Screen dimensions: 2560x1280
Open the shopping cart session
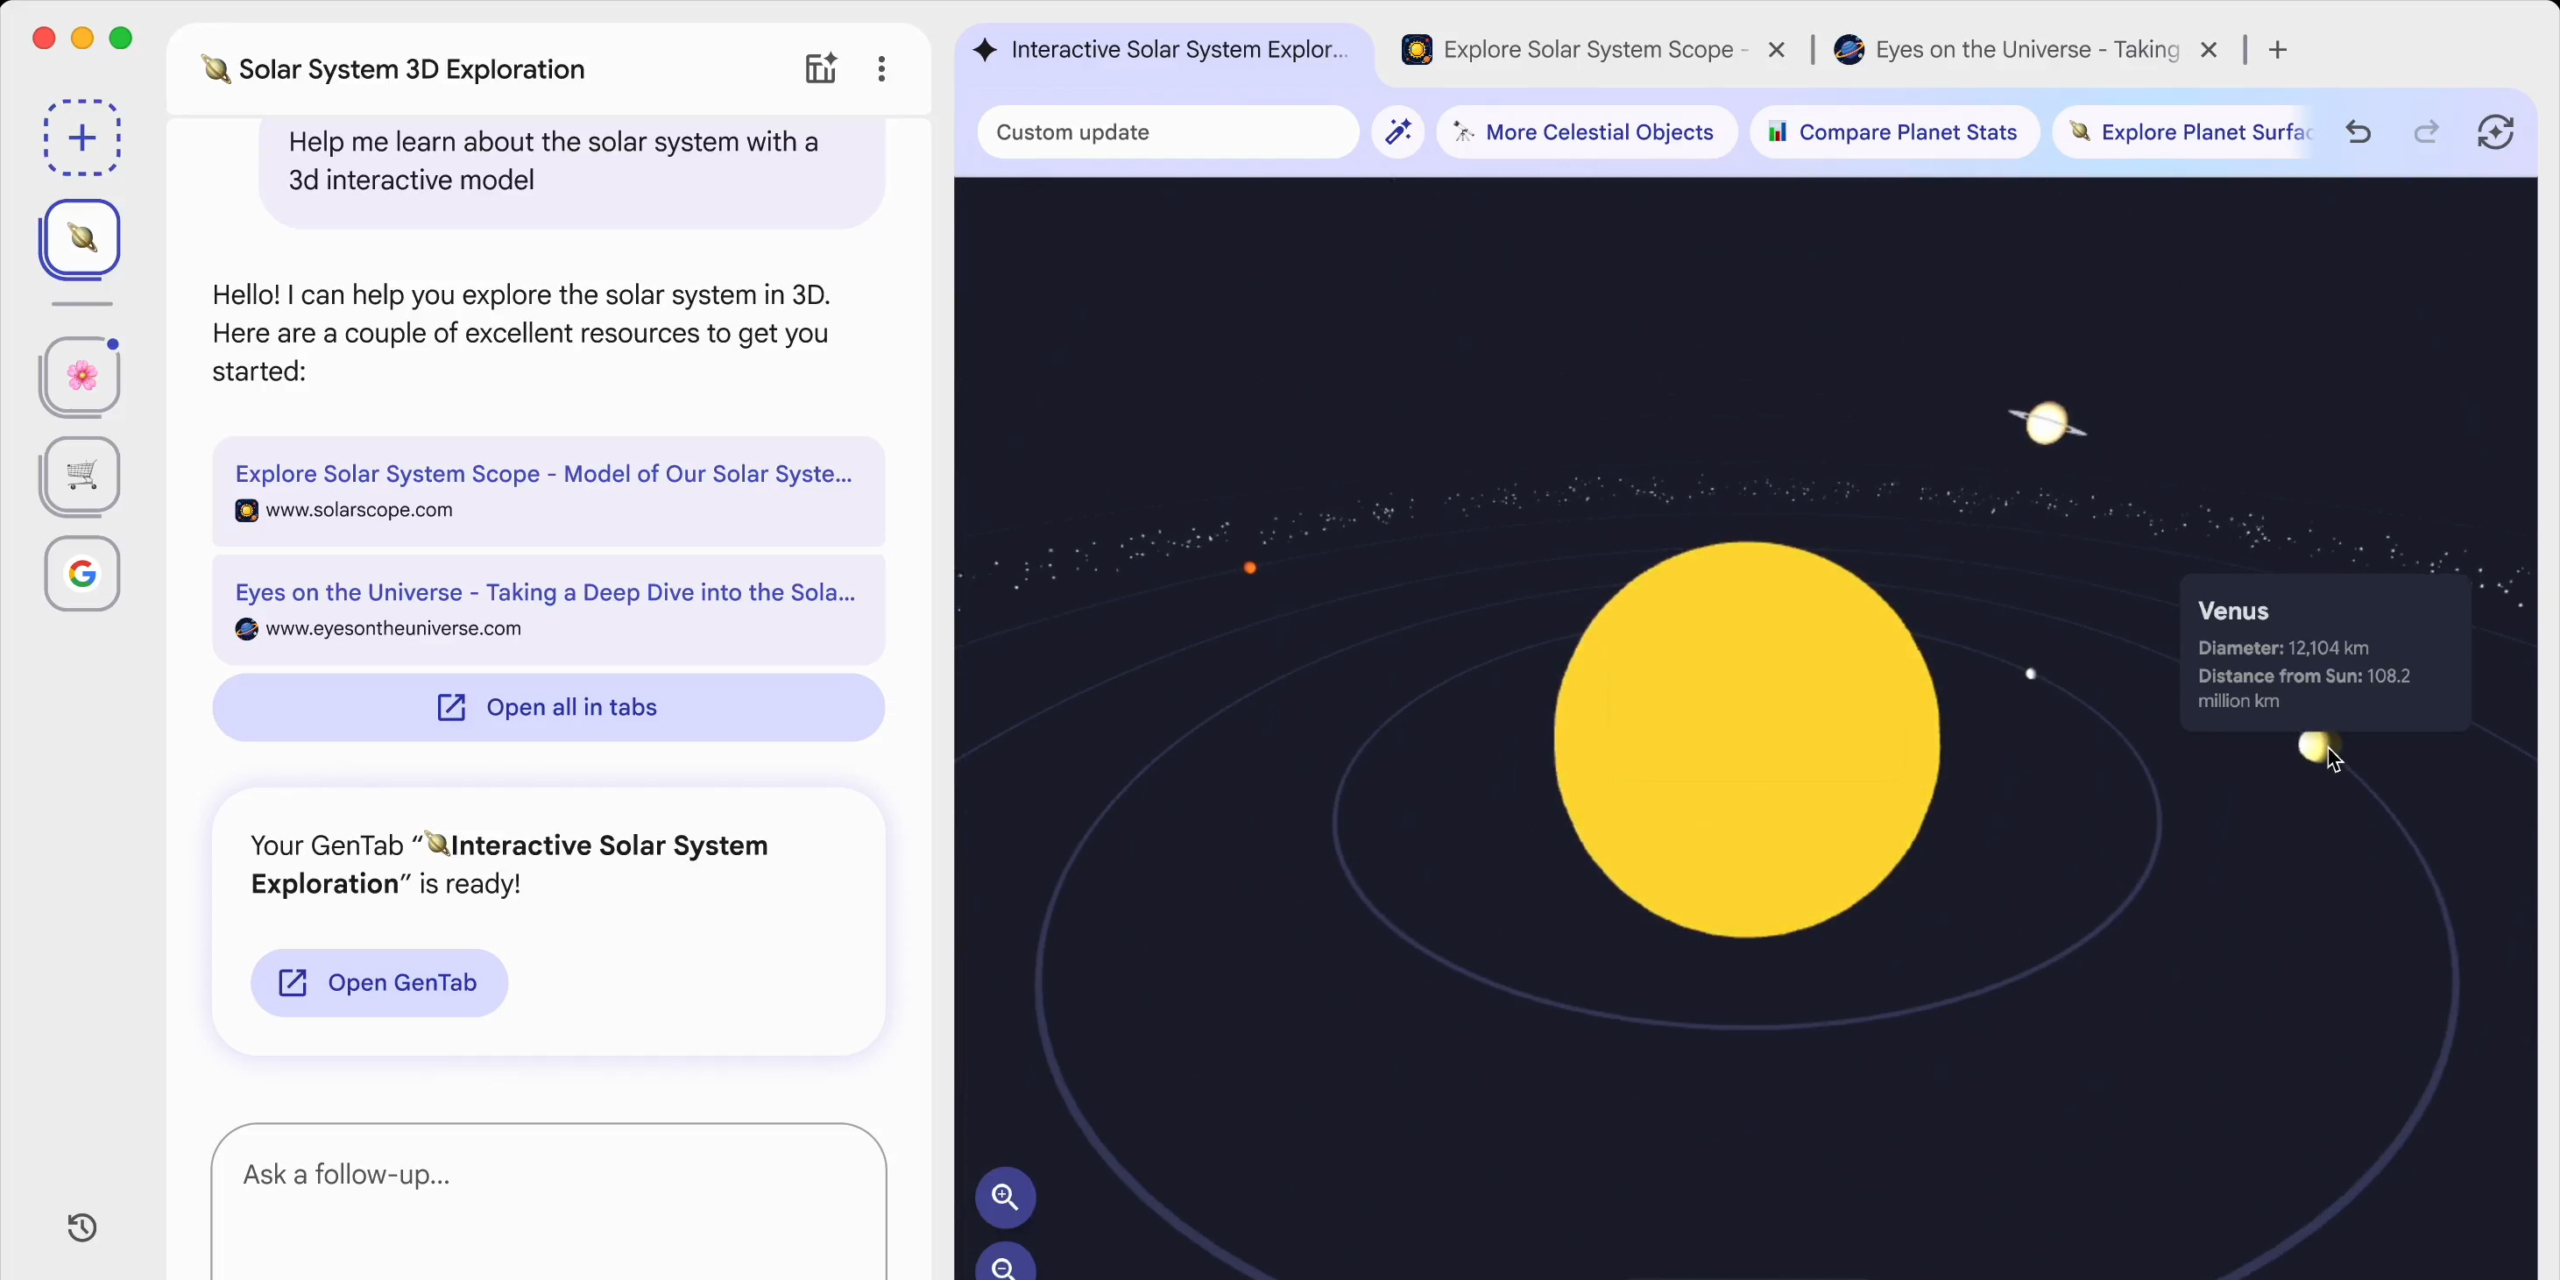tap(82, 474)
